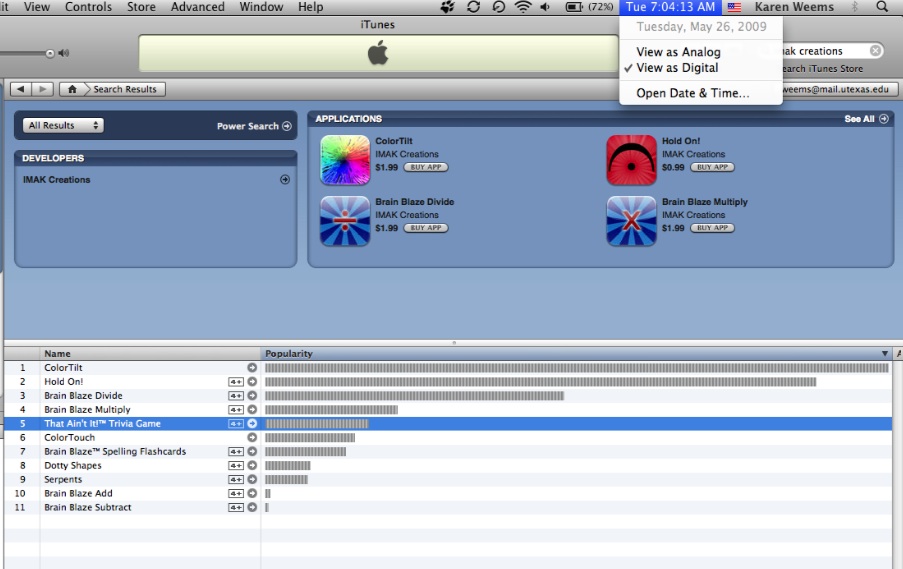Click the arrow icon in Dotty Shapes row

point(252,465)
